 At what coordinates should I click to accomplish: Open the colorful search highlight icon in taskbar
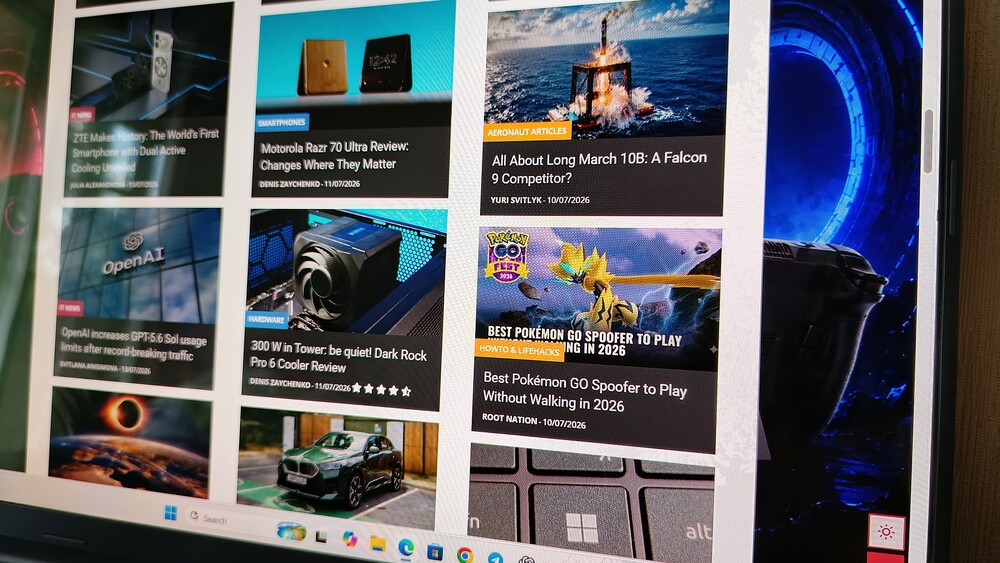coord(291,530)
